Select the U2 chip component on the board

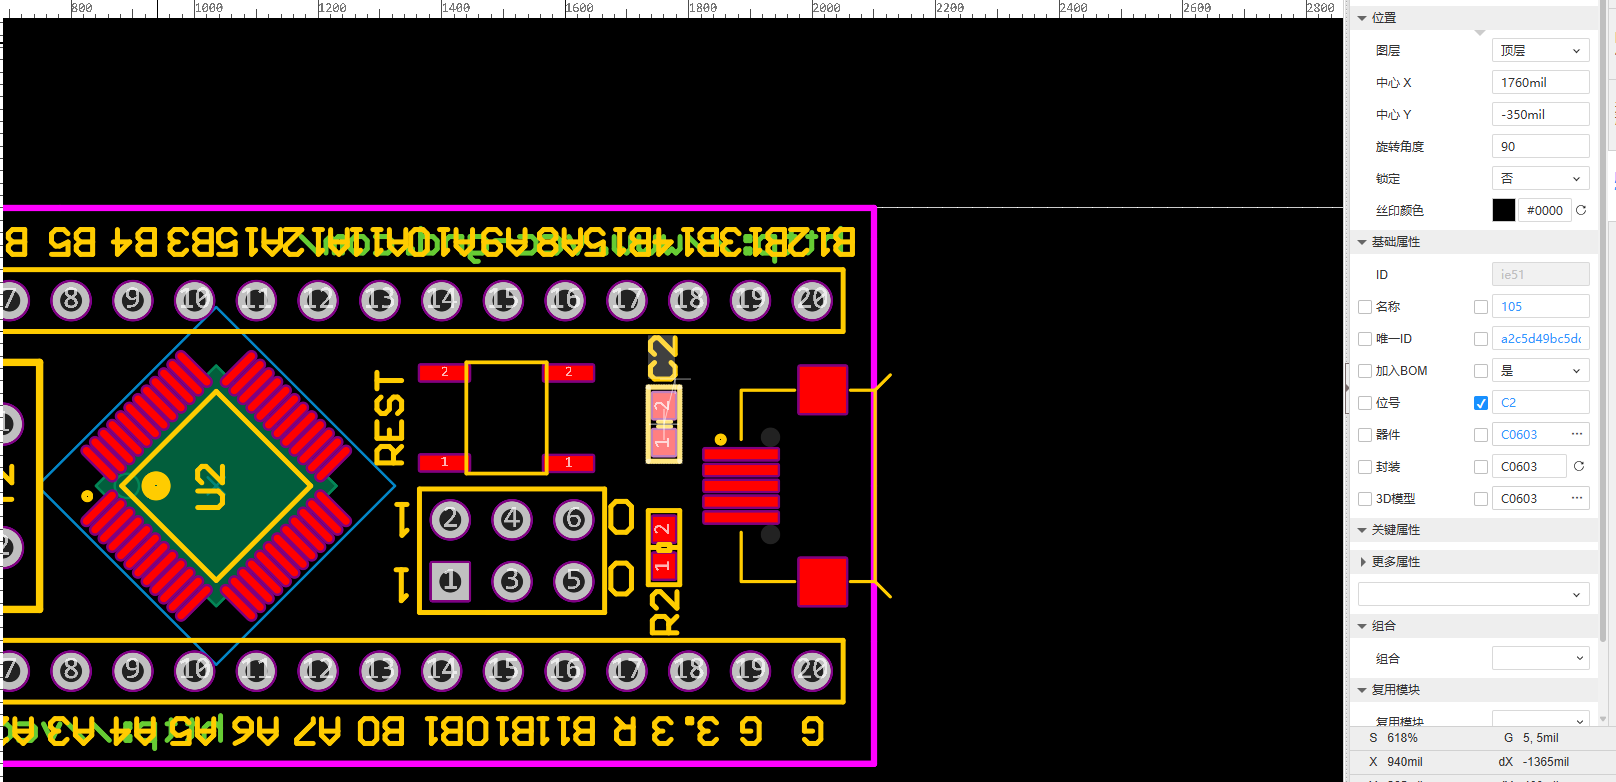(216, 486)
